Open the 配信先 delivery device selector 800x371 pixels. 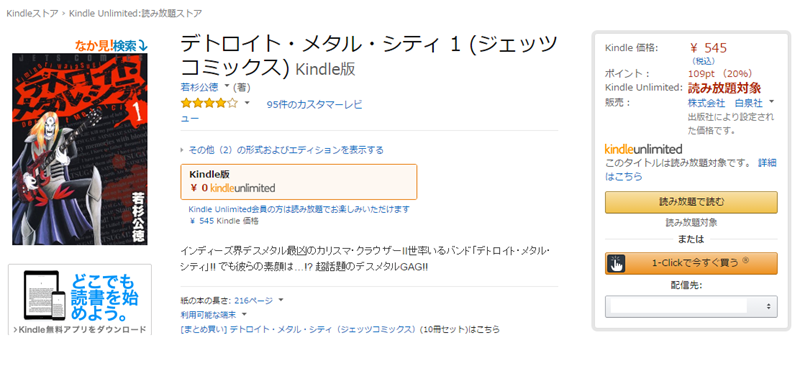[x=691, y=306]
